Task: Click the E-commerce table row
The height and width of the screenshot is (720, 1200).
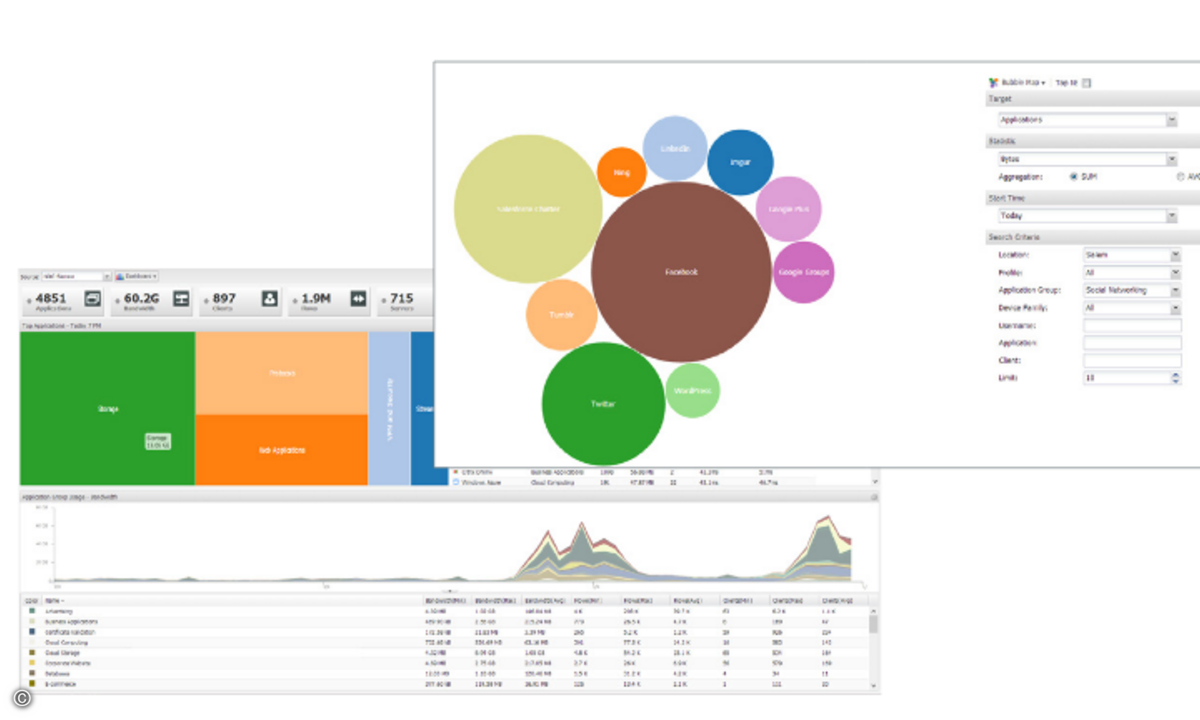Action: click(444, 684)
